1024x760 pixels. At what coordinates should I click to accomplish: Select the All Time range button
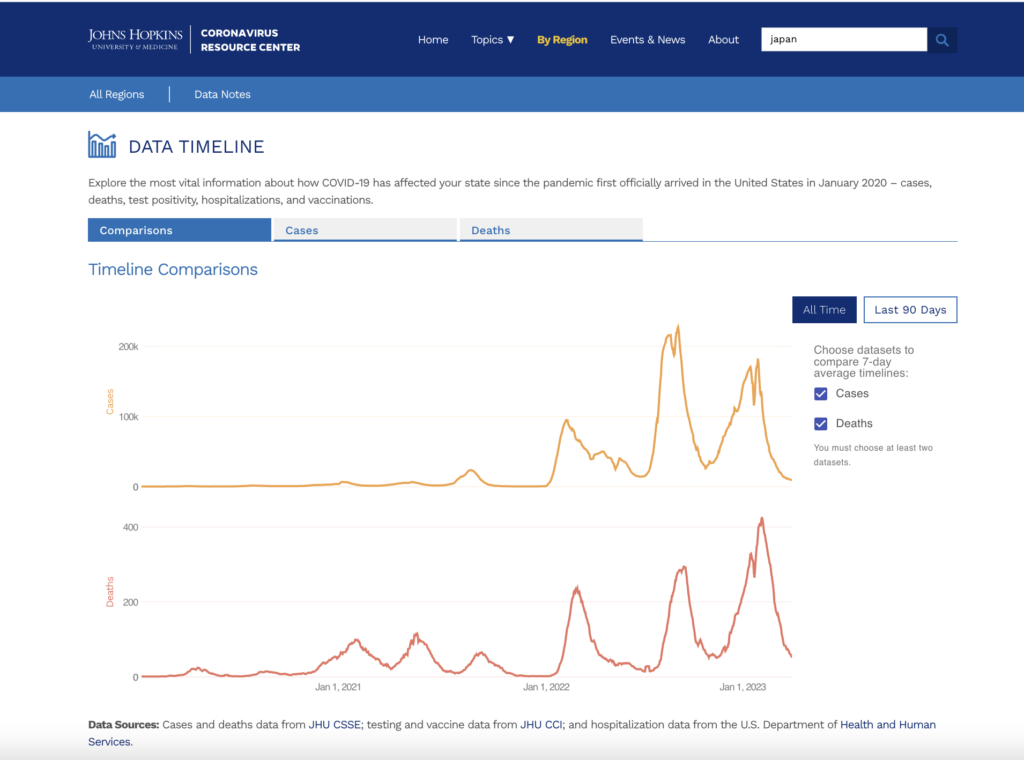point(824,310)
